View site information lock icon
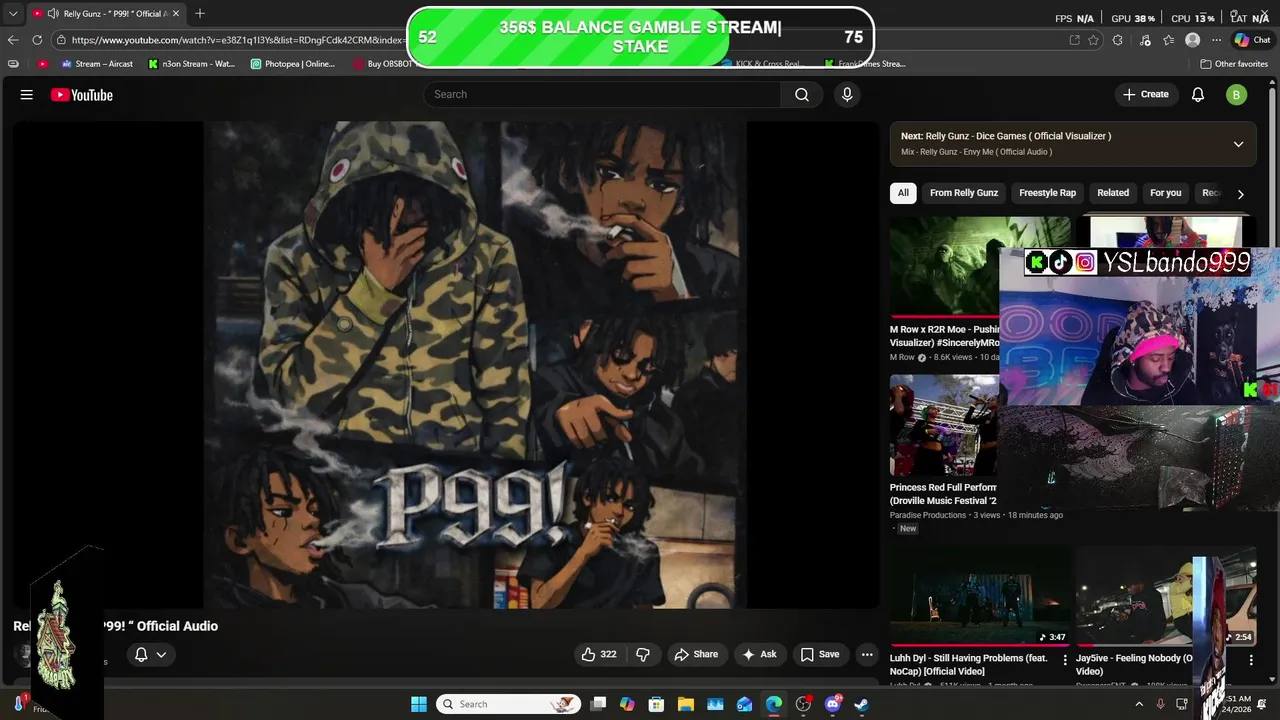The image size is (1280, 720). (62, 40)
